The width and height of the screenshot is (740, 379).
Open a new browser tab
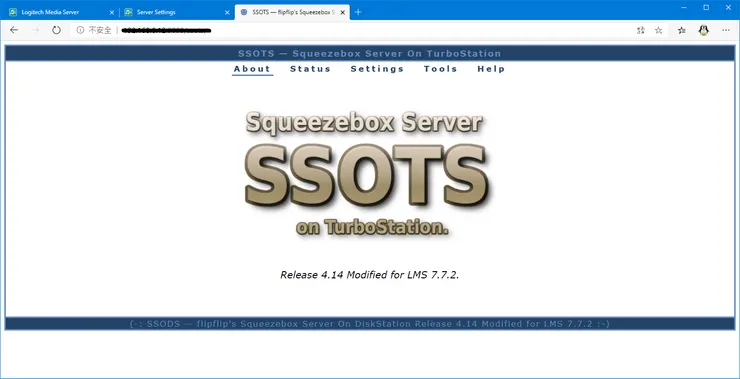pos(358,12)
